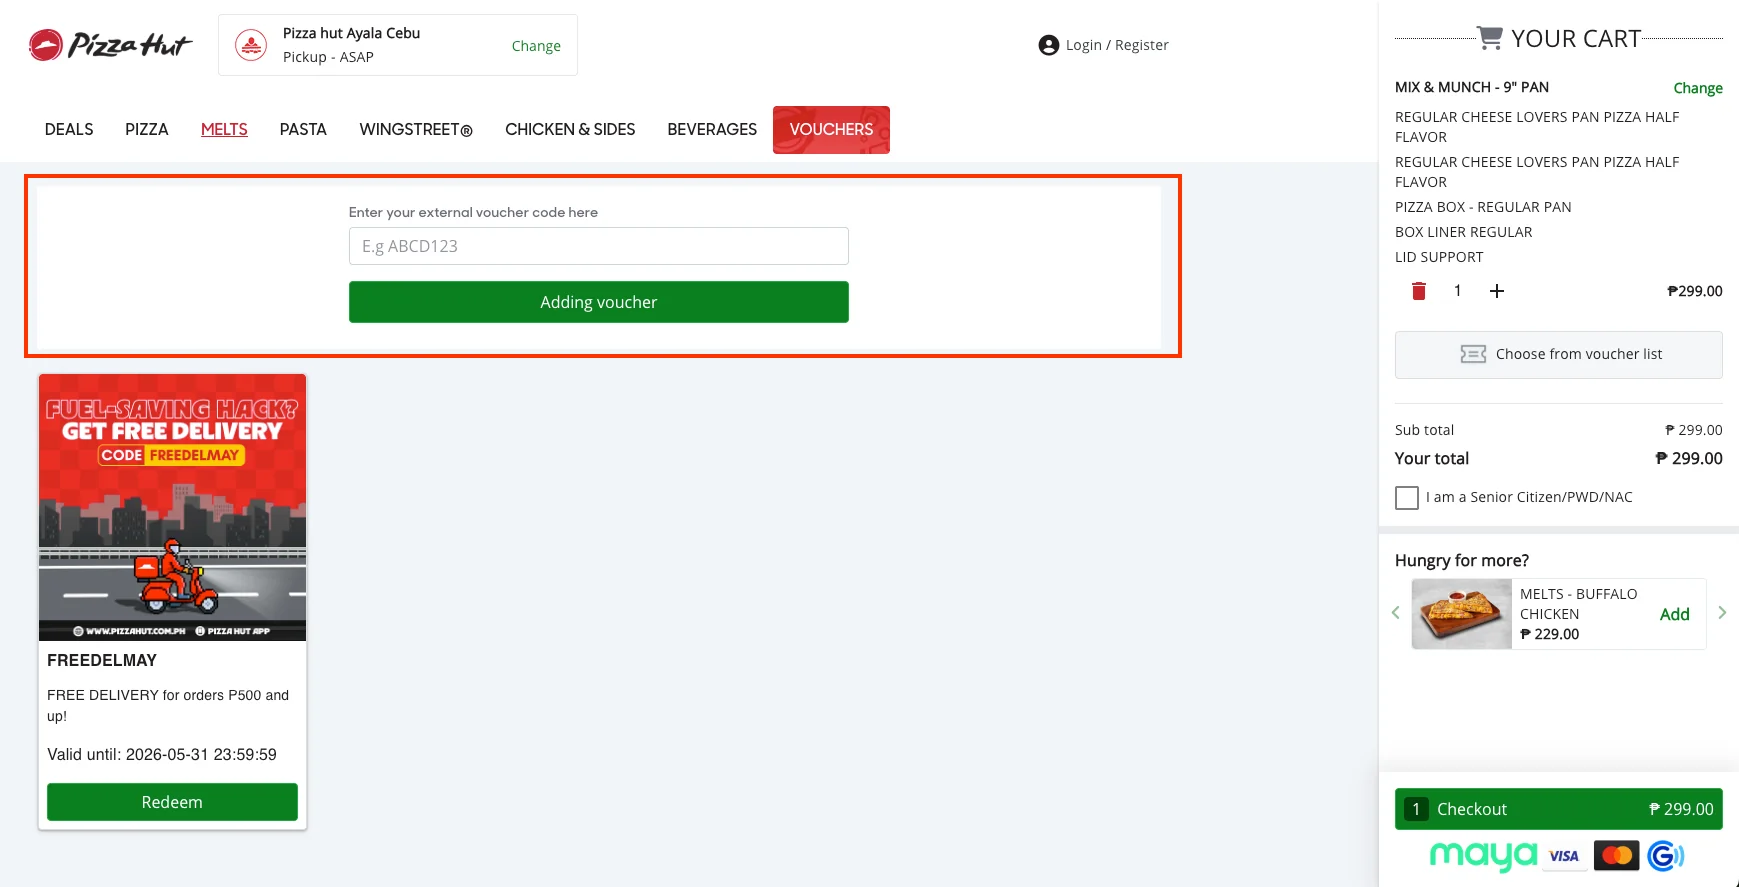Go to the MELTS category
The height and width of the screenshot is (887, 1739).
pos(224,130)
